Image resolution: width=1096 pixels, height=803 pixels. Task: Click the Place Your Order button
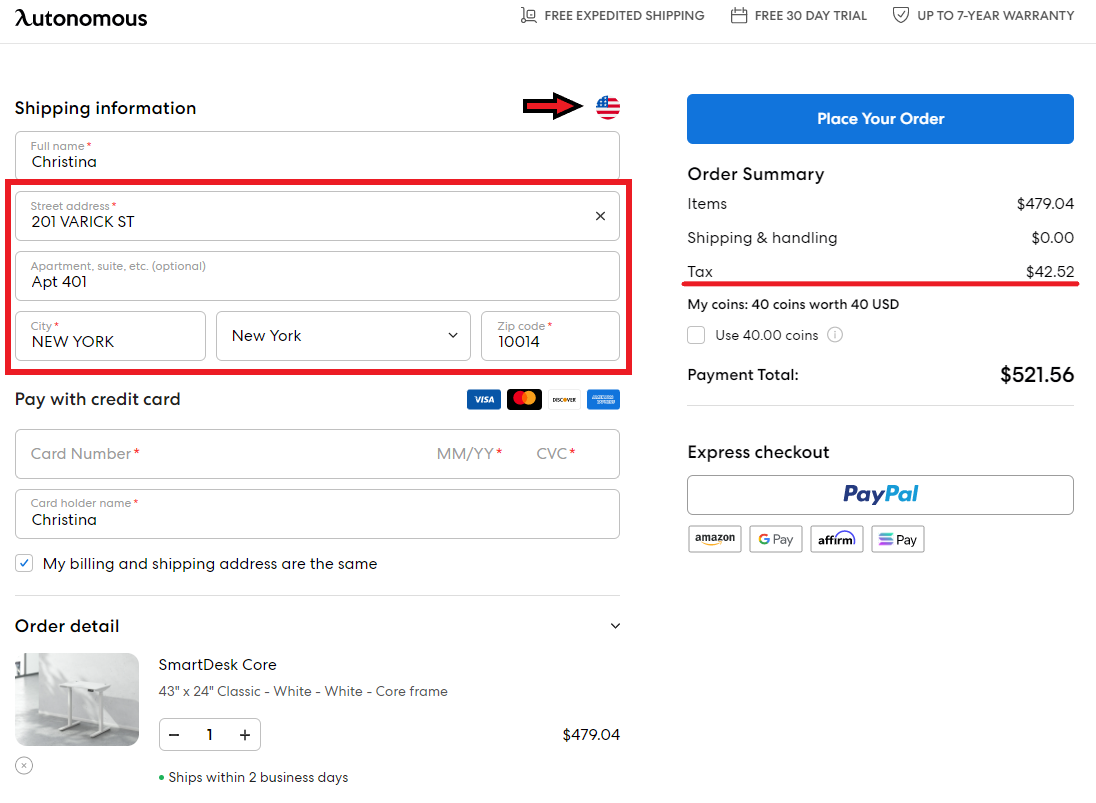pyautogui.click(x=880, y=119)
